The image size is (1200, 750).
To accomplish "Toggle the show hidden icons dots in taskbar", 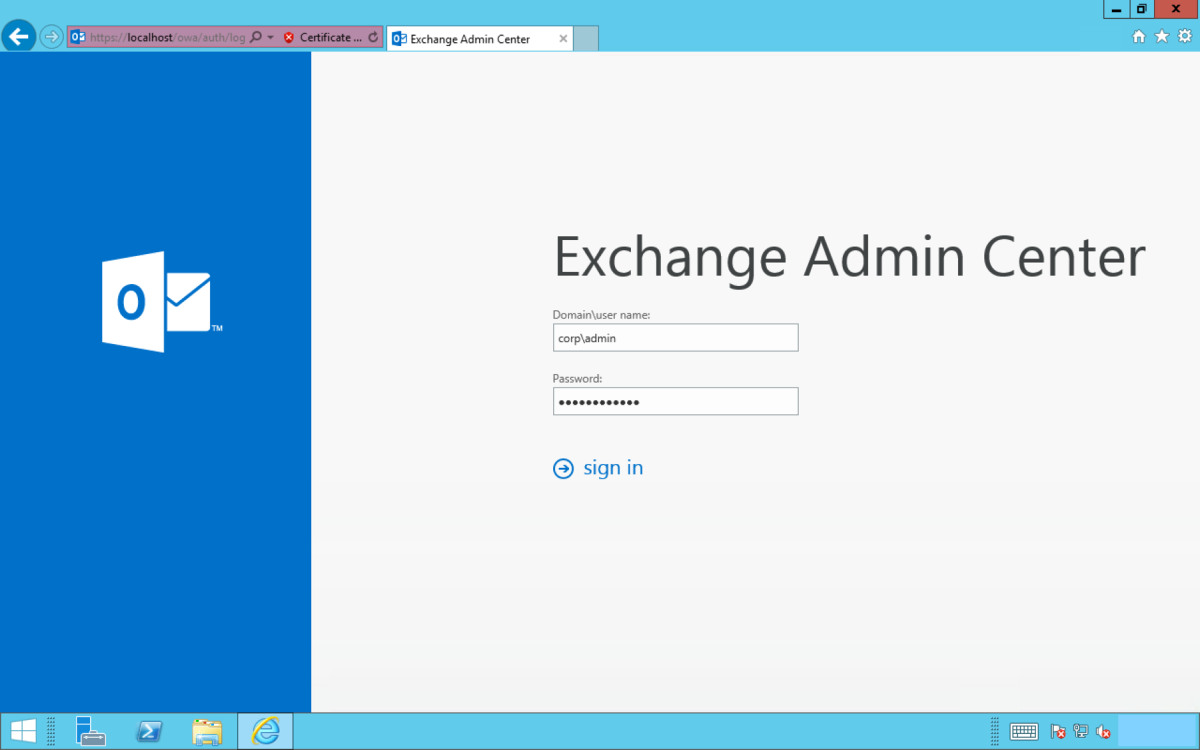I will (995, 731).
